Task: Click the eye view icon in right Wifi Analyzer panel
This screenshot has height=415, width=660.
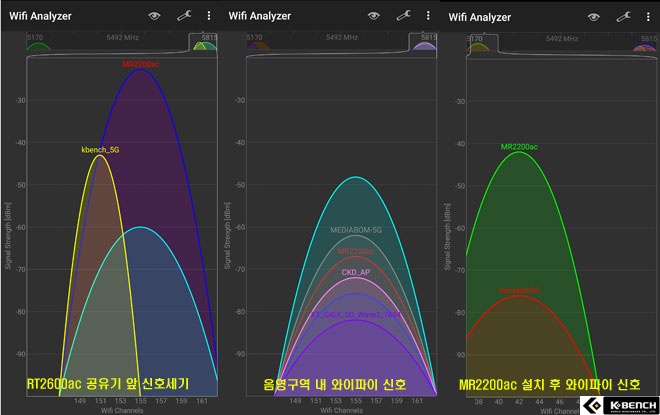Action: [593, 17]
